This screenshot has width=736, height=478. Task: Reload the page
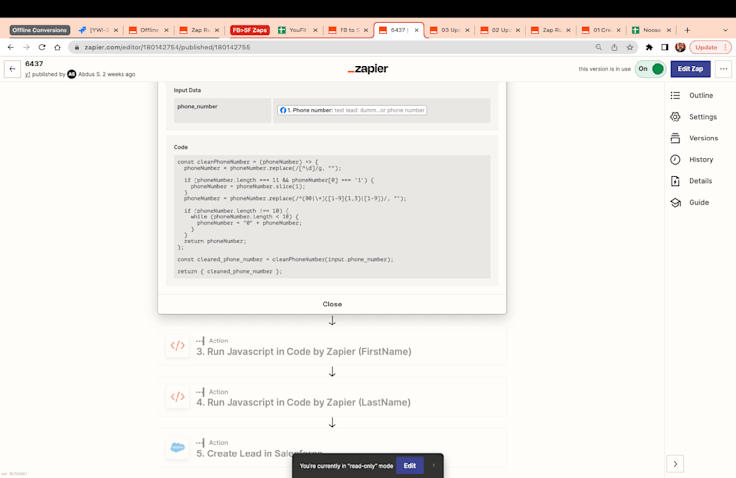tap(42, 47)
